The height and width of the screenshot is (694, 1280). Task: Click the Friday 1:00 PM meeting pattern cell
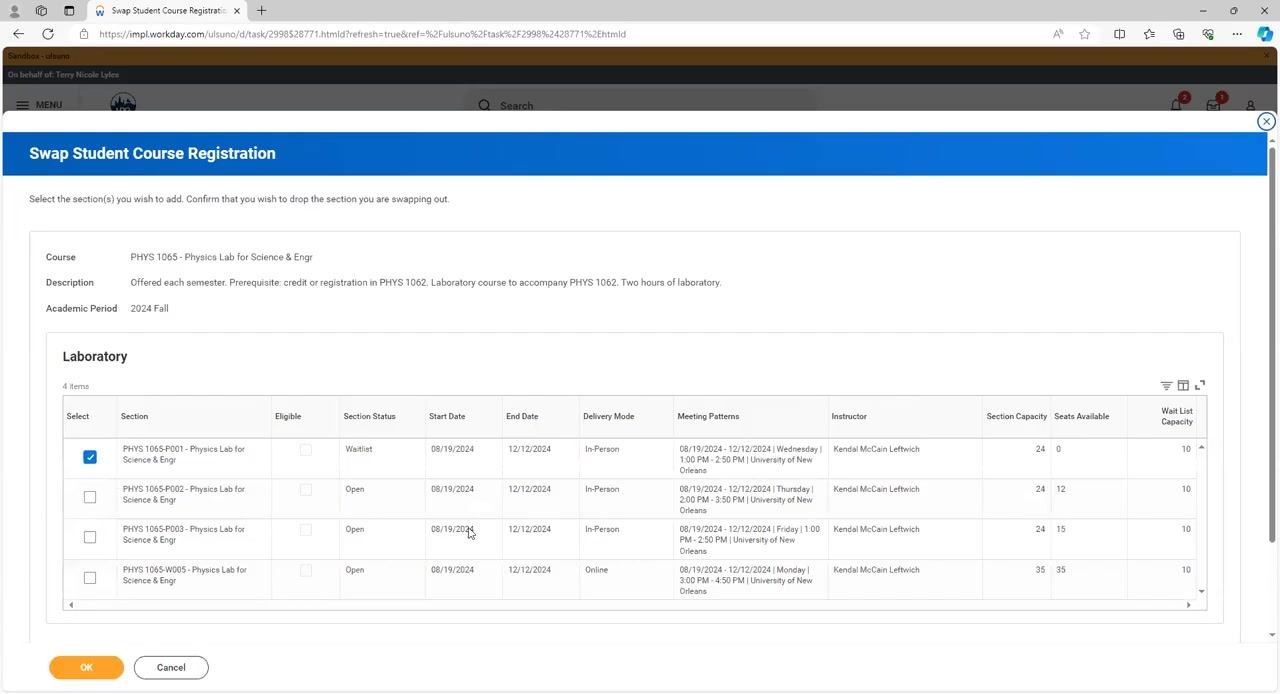[749, 540]
